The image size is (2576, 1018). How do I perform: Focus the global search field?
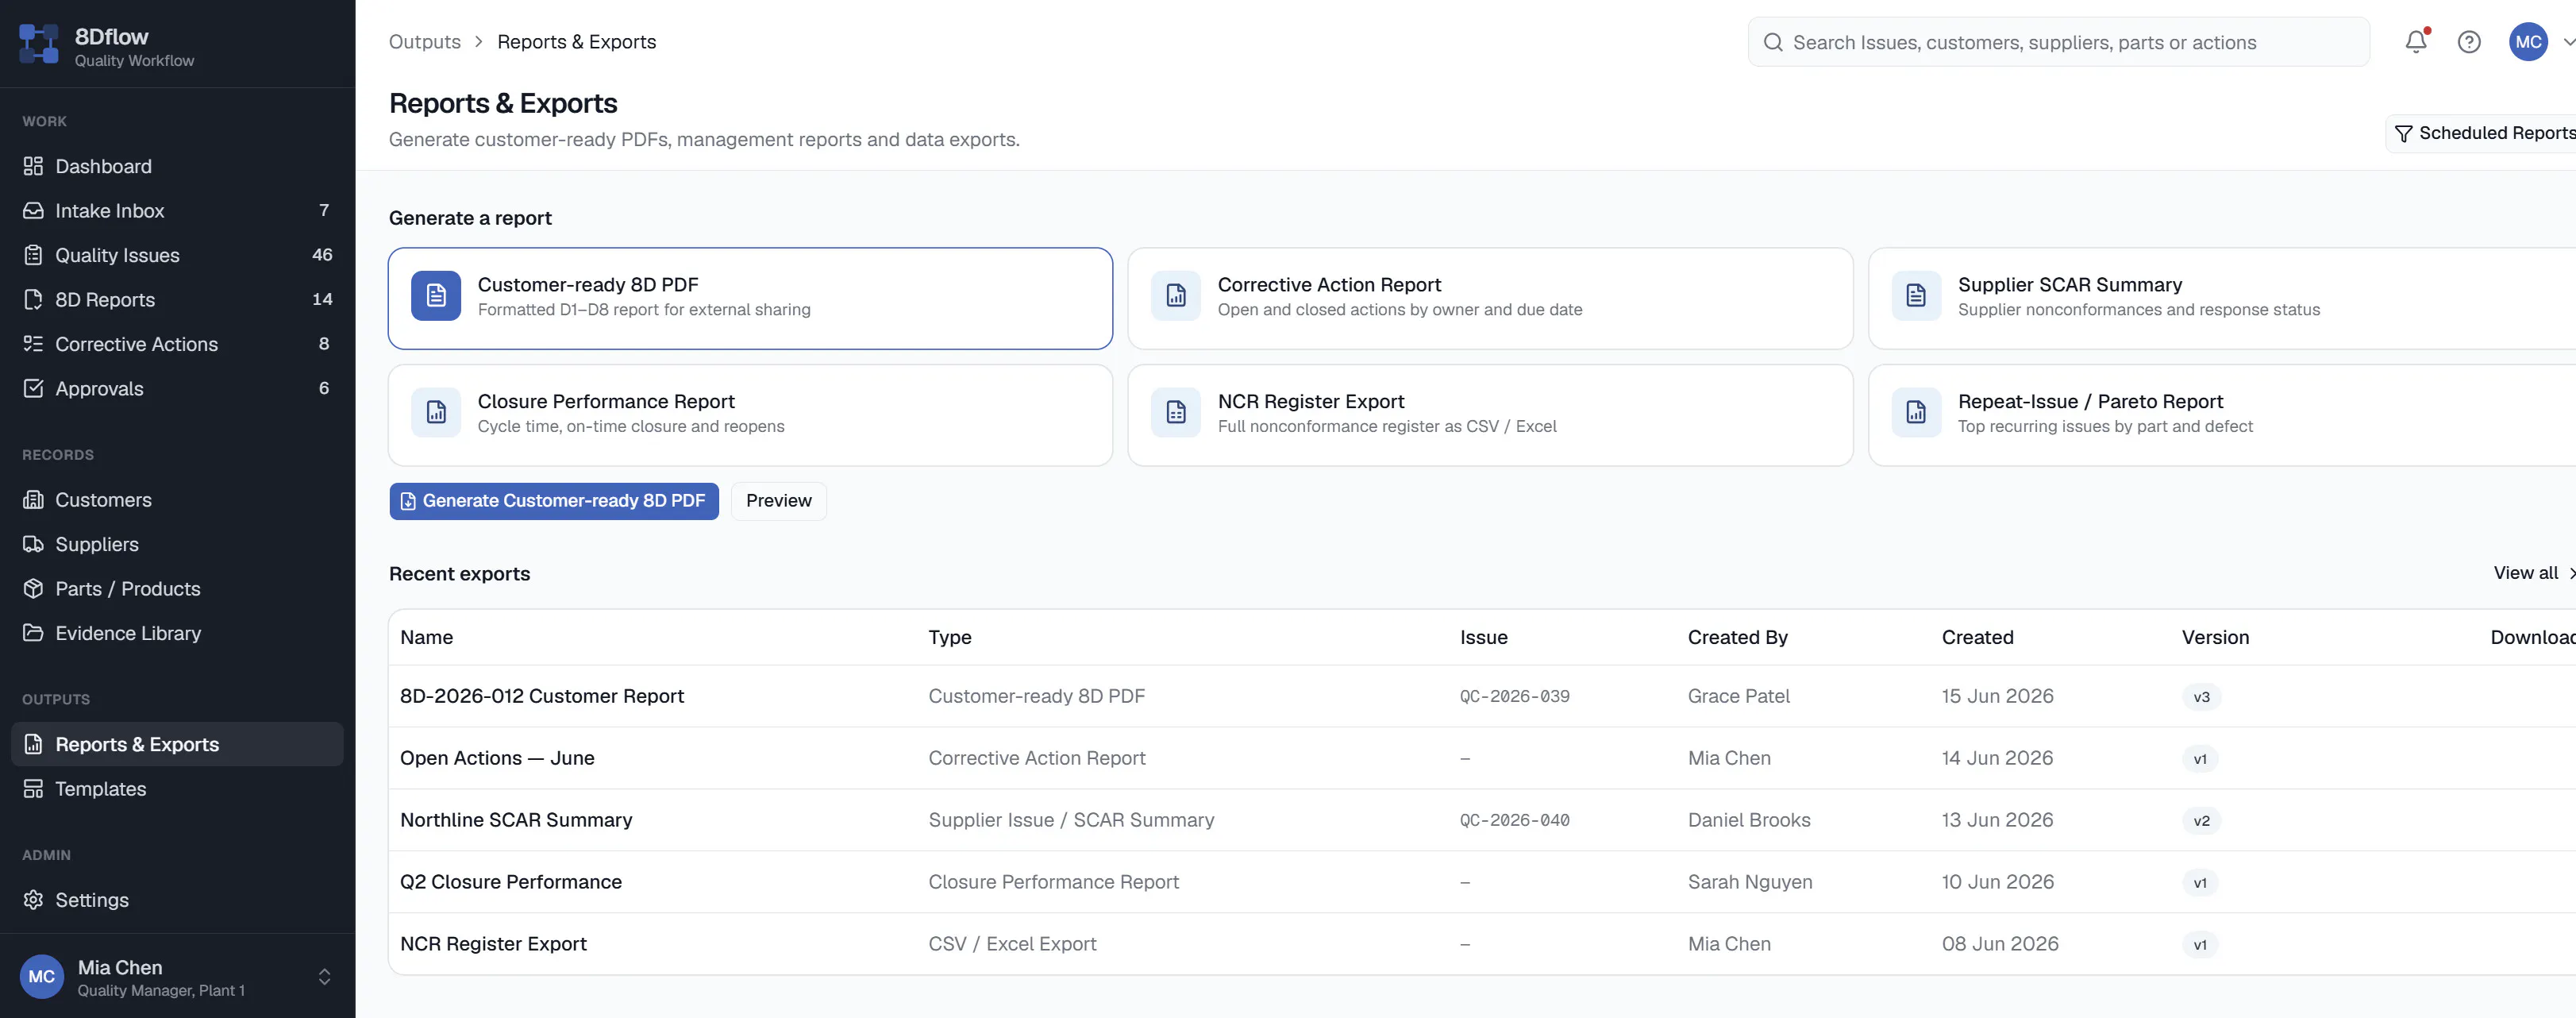coord(2058,42)
